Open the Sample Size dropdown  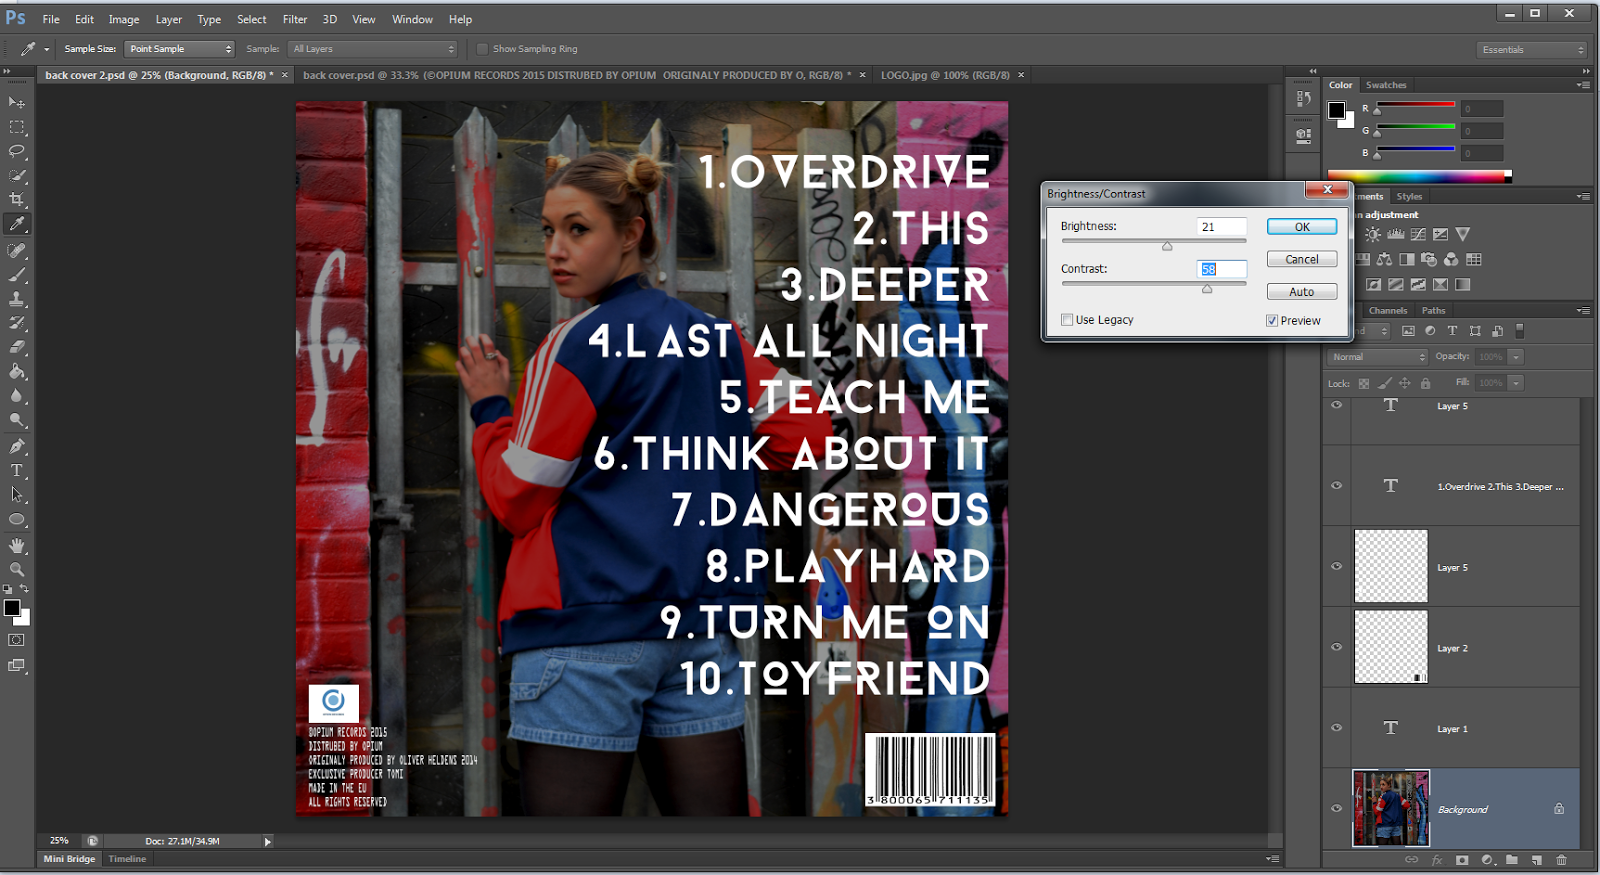click(x=179, y=49)
